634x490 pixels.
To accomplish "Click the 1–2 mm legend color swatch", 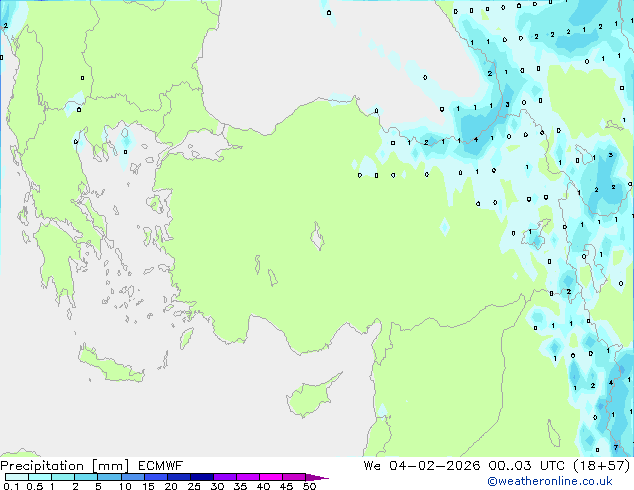I will [63, 477].
